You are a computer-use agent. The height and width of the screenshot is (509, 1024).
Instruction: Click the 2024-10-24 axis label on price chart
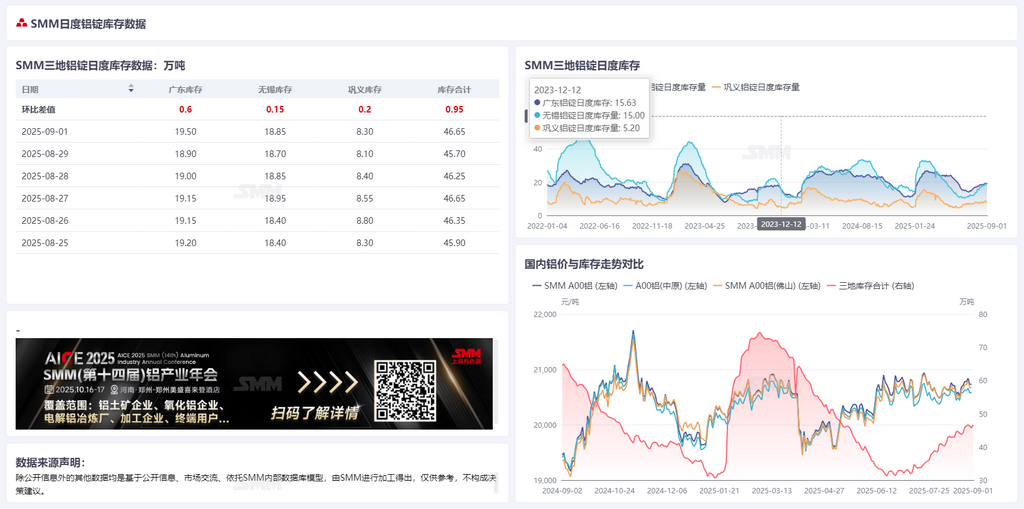tap(615, 489)
